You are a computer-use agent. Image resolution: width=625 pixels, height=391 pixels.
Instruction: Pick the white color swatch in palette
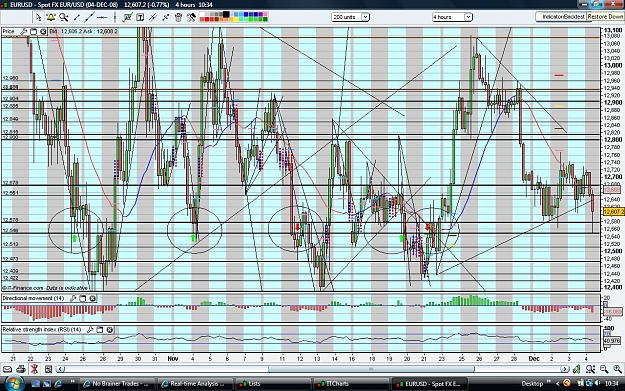(x=202, y=15)
